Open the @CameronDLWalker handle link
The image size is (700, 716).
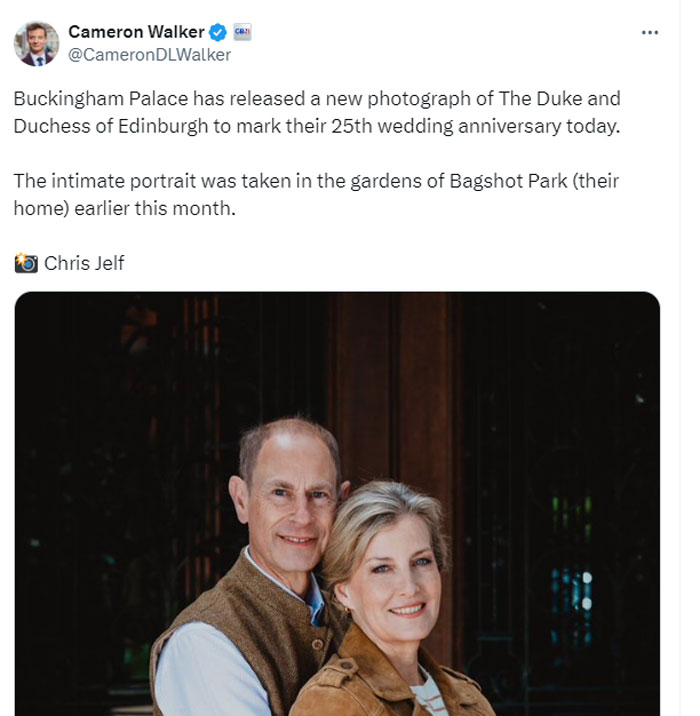(149, 55)
